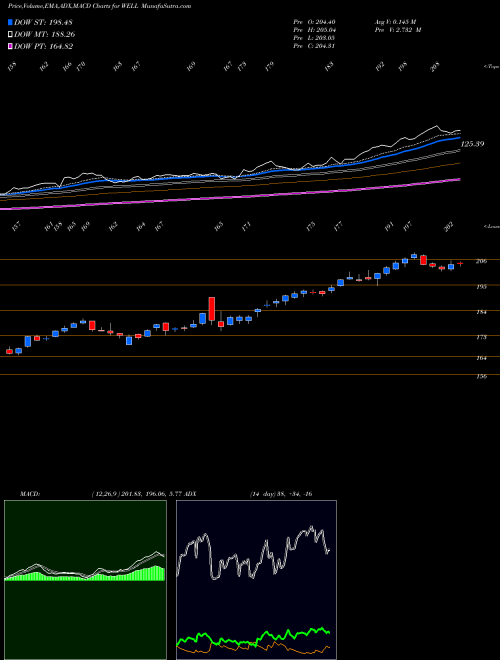Click the low value 202 above the candlesticks
This screenshot has height=660, width=500.
[x=450, y=226]
